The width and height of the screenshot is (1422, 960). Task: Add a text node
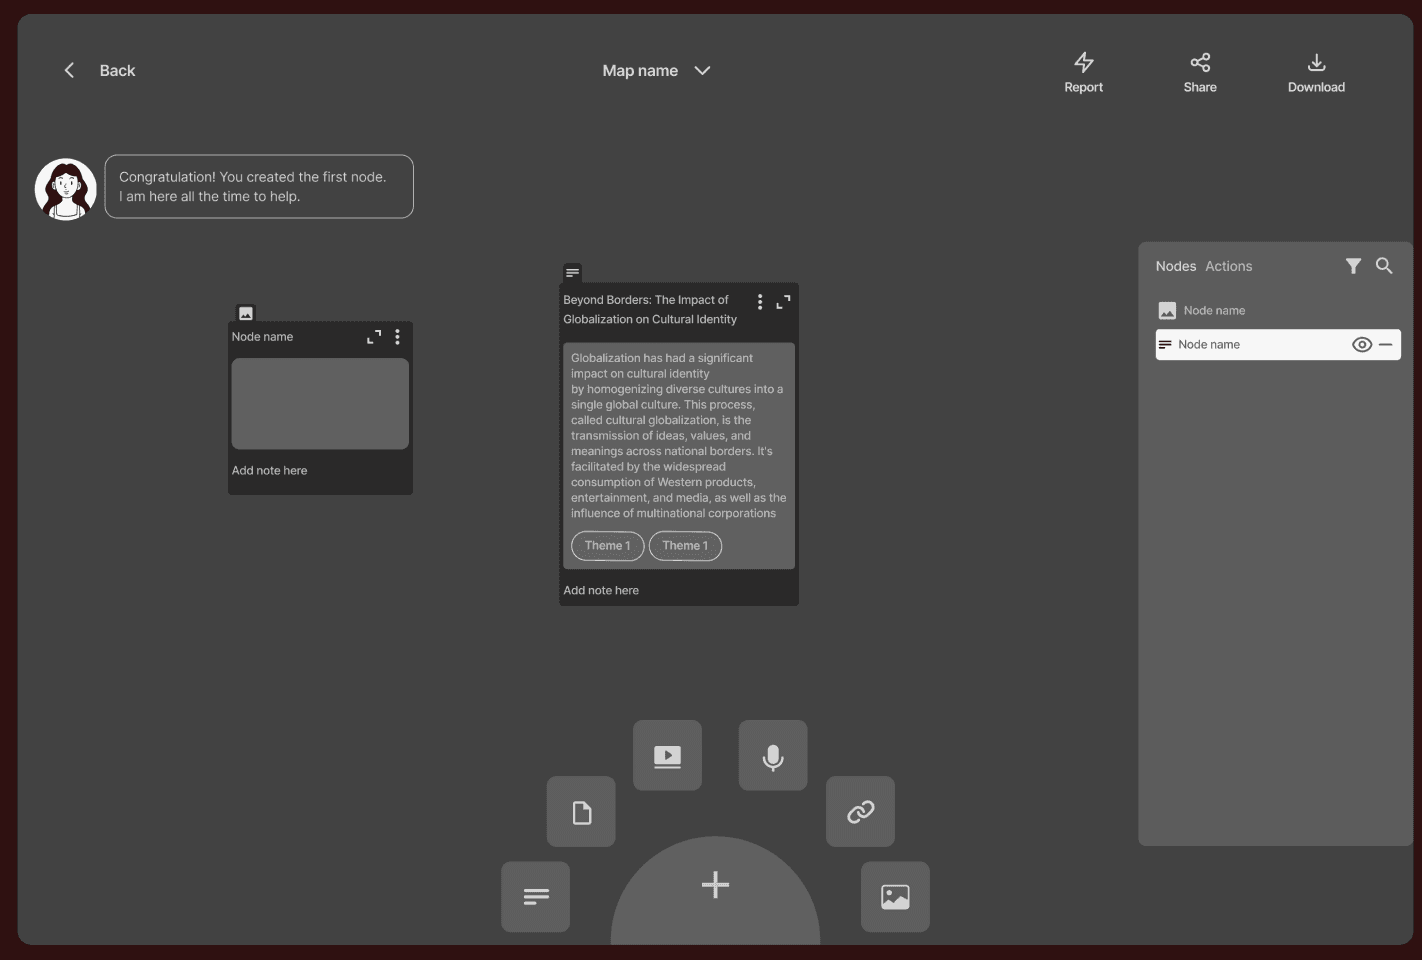536,897
